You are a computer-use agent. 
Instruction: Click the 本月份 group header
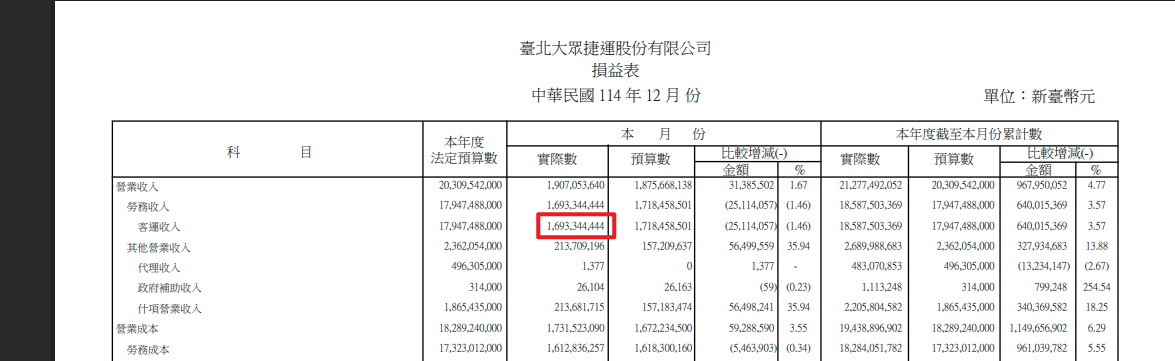point(664,133)
